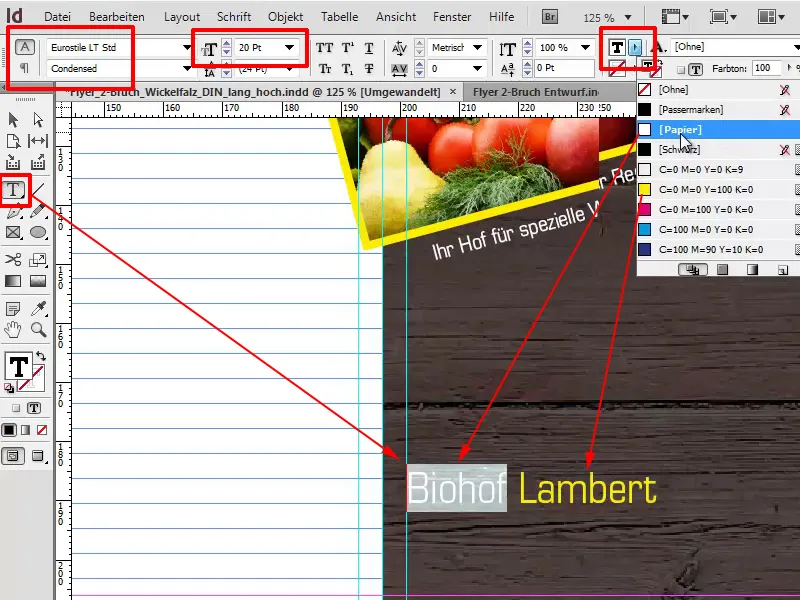Viewport: 800px width, 600px height.
Task: Switch to Flyer 2-Bruch Entwurf document tab
Action: (x=536, y=92)
